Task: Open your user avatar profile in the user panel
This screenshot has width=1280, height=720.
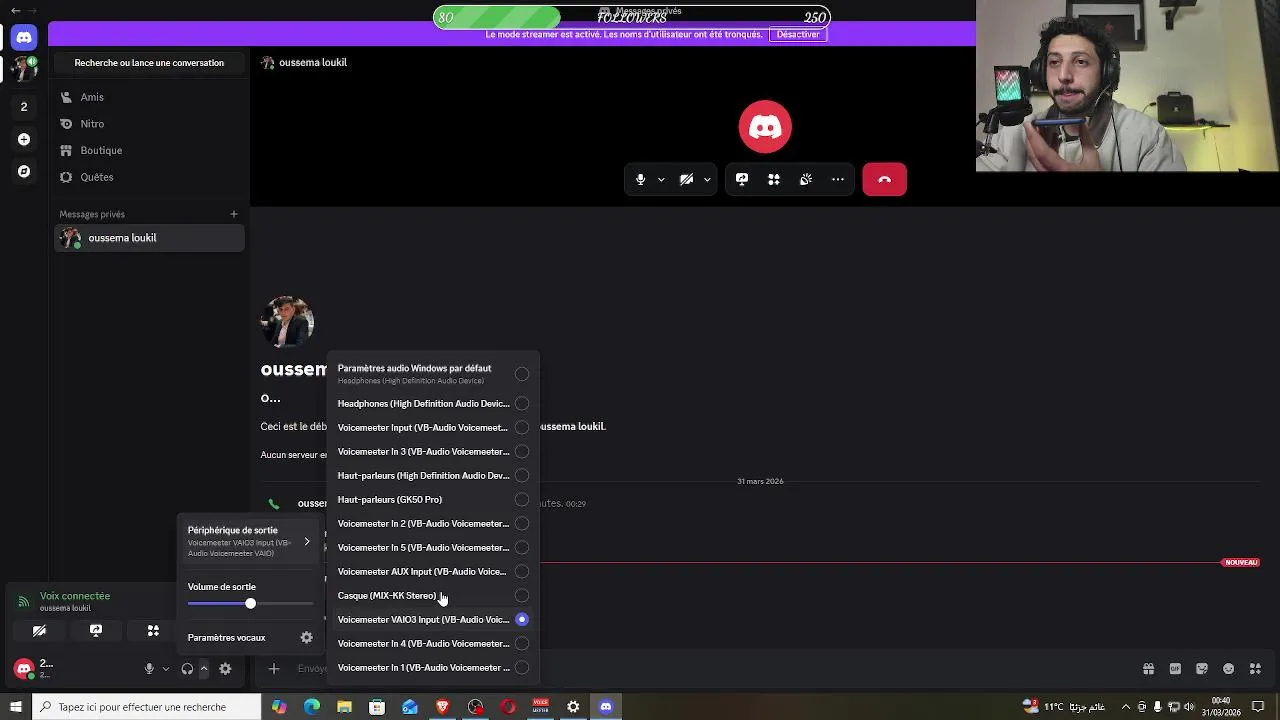Action: coord(24,669)
